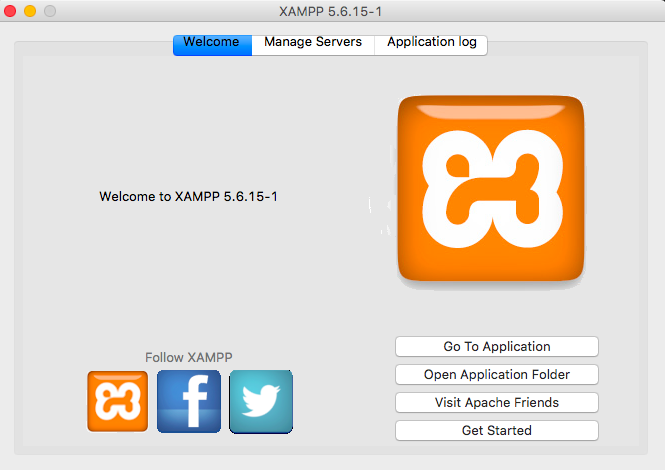Click the Visit Apache Friends button
Viewport: 665px width, 470px height.
tap(497, 403)
